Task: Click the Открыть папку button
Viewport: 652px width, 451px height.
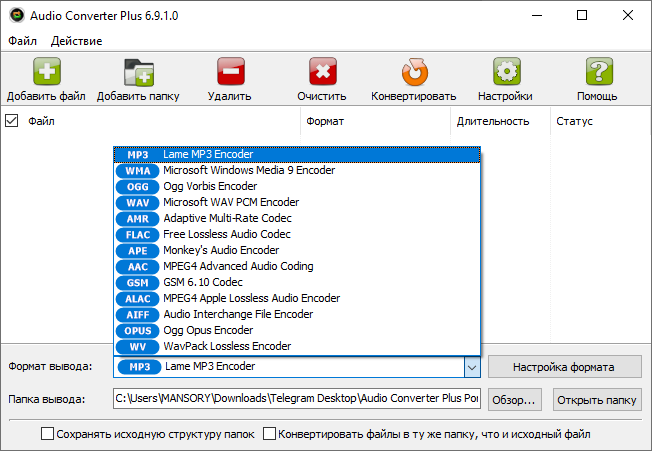Action: pos(597,400)
